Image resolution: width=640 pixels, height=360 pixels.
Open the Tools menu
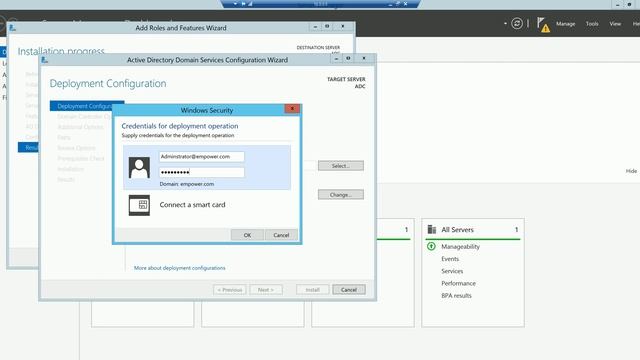pos(592,24)
